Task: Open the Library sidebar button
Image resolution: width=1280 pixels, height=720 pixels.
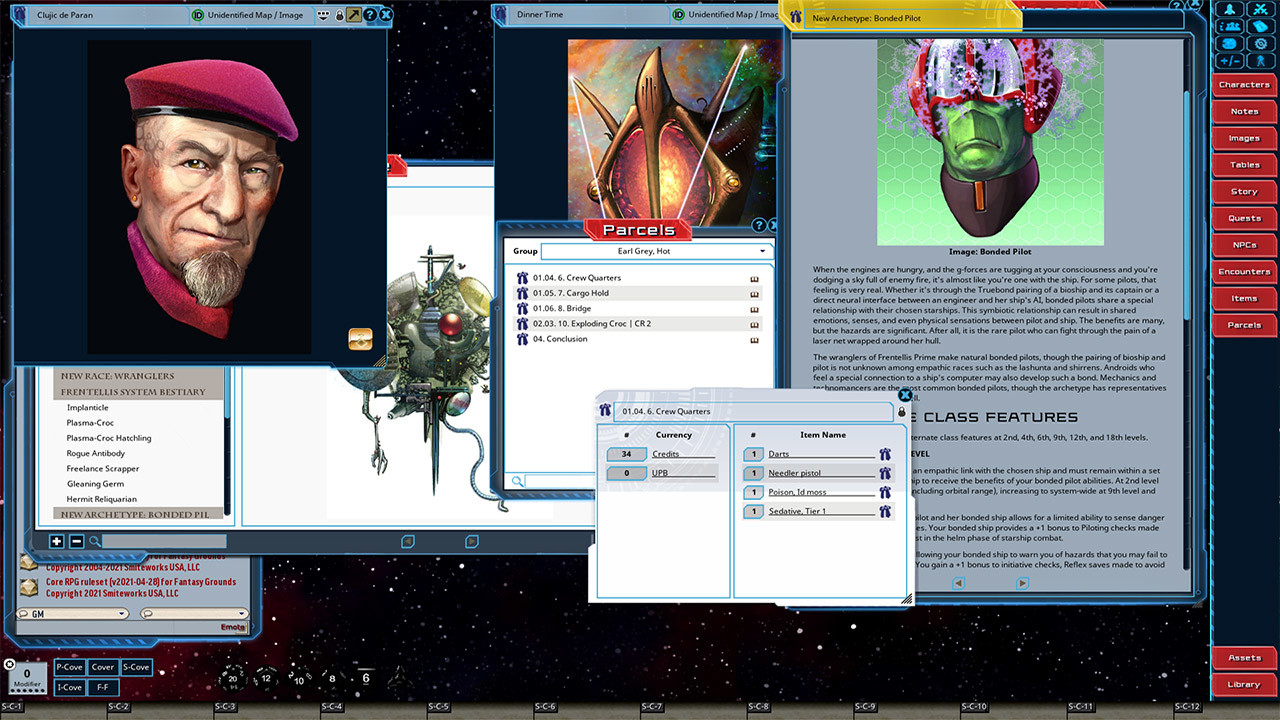Action: [1244, 684]
